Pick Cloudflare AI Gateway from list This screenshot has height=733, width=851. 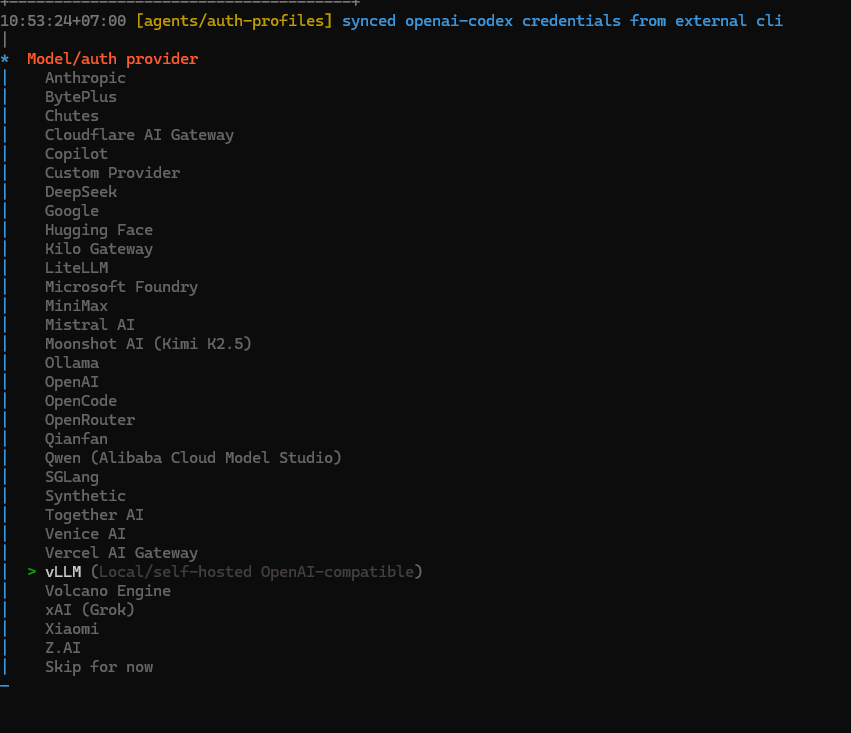click(x=139, y=135)
